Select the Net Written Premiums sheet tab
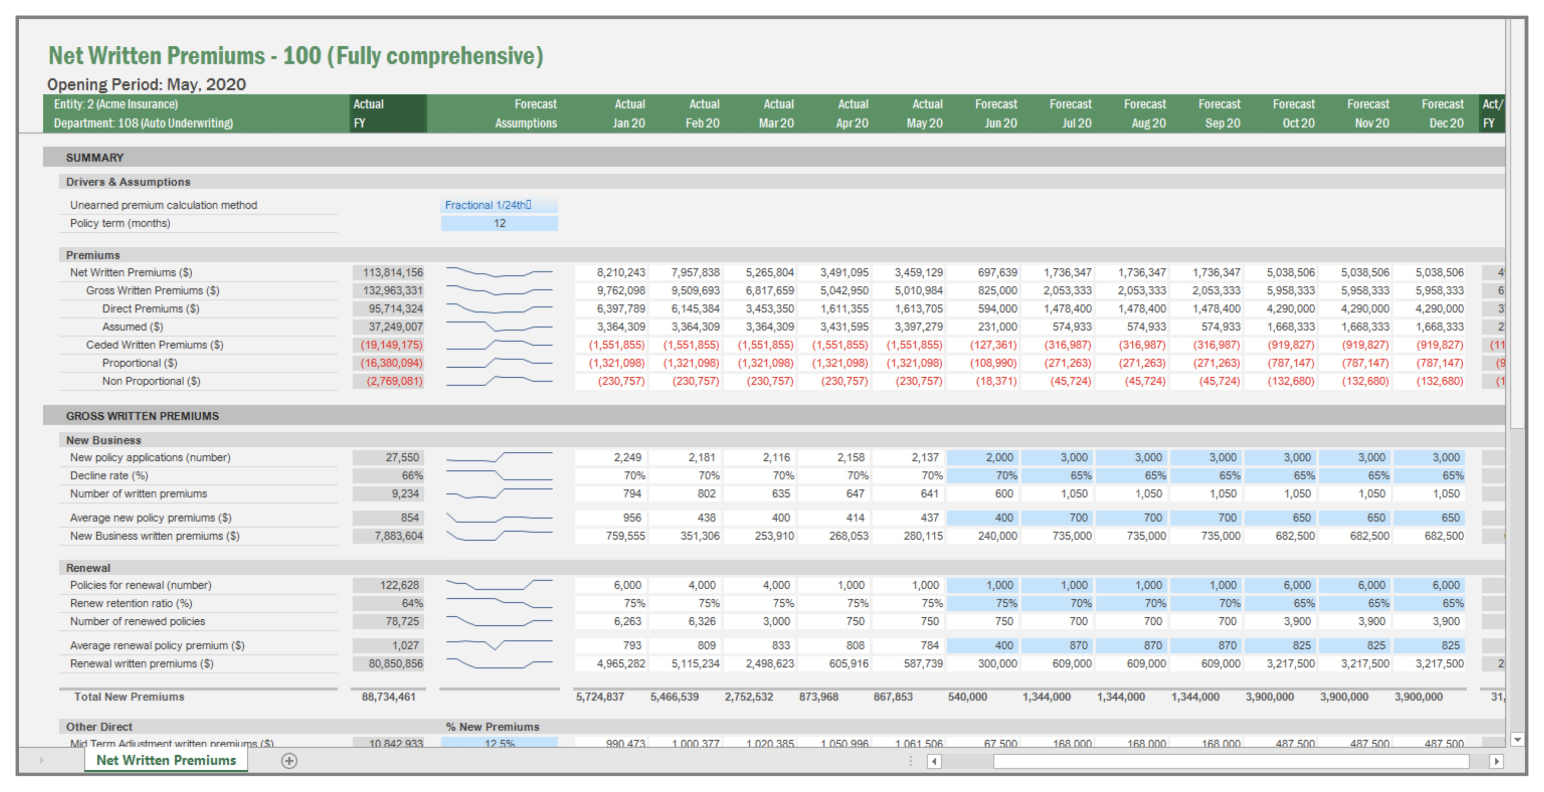This screenshot has height=792, width=1544. click(165, 760)
